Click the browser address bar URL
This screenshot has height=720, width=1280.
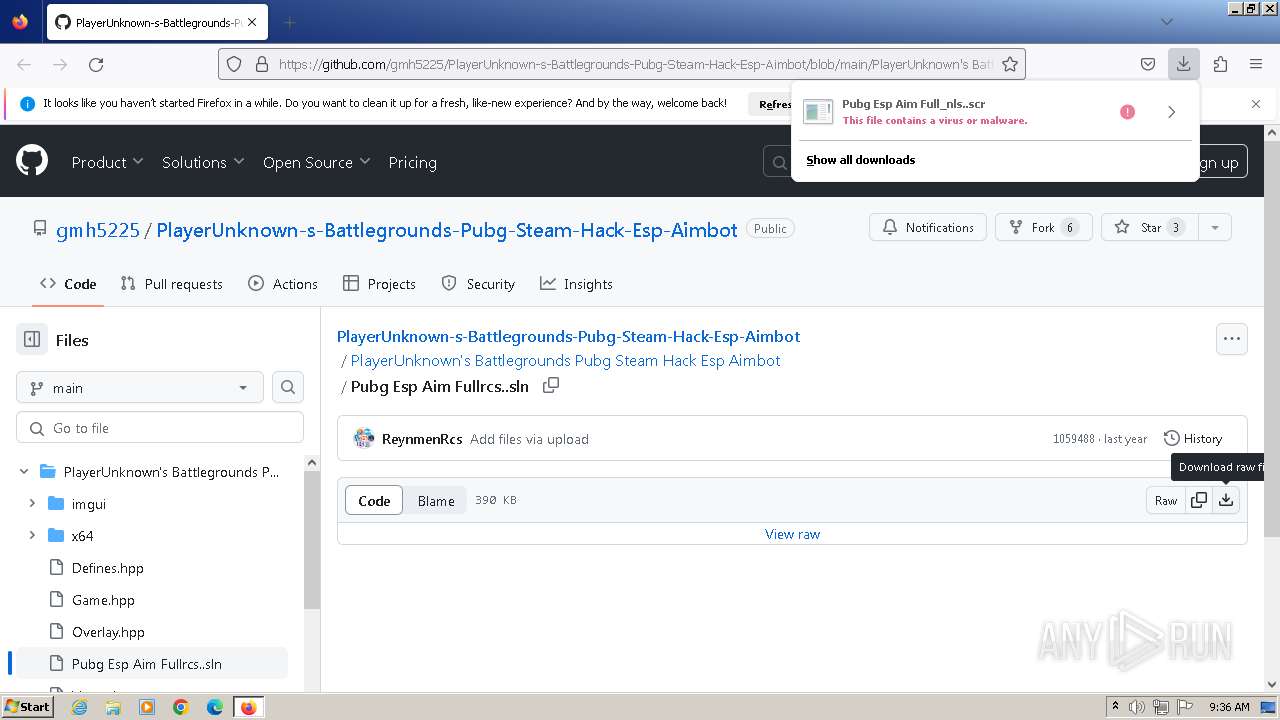[x=636, y=64]
